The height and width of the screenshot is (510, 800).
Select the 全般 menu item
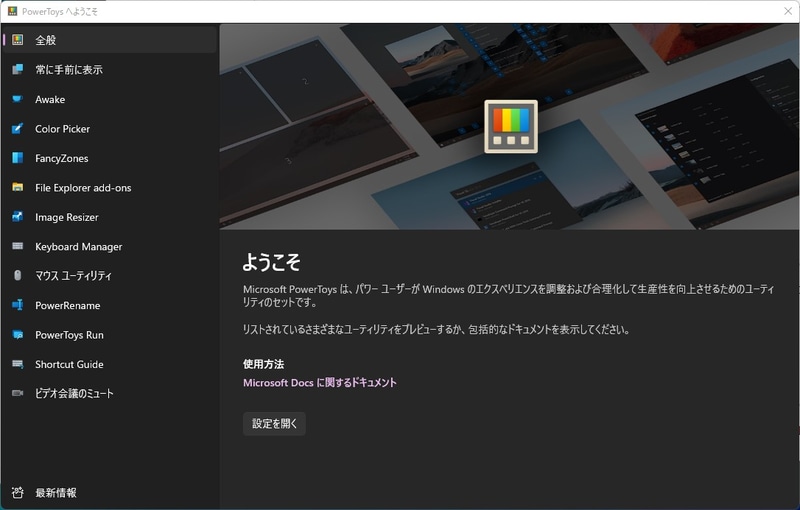point(110,40)
